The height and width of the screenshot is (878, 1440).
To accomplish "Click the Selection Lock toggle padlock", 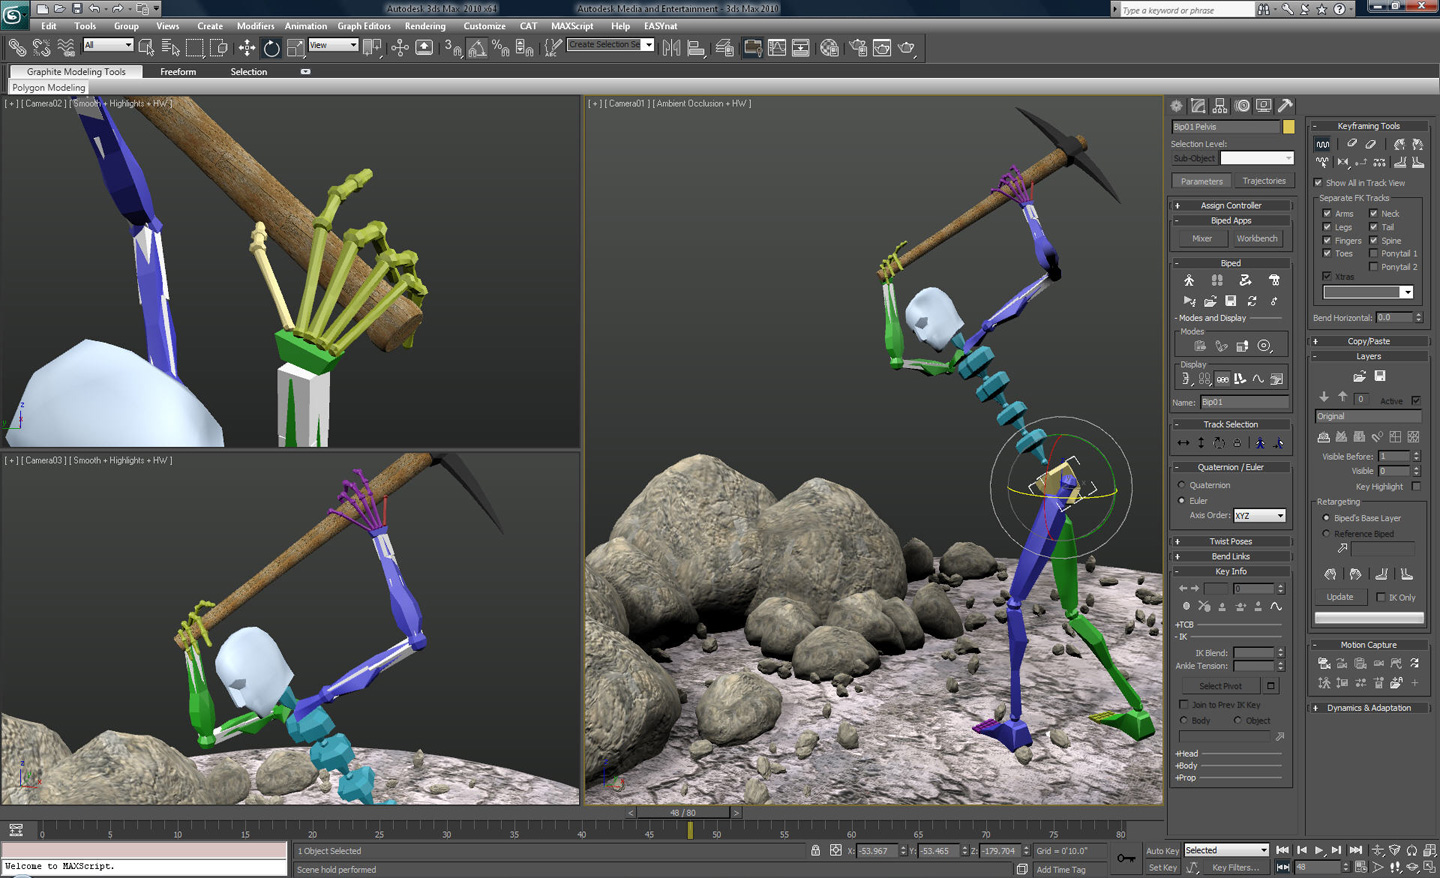I will (815, 851).
